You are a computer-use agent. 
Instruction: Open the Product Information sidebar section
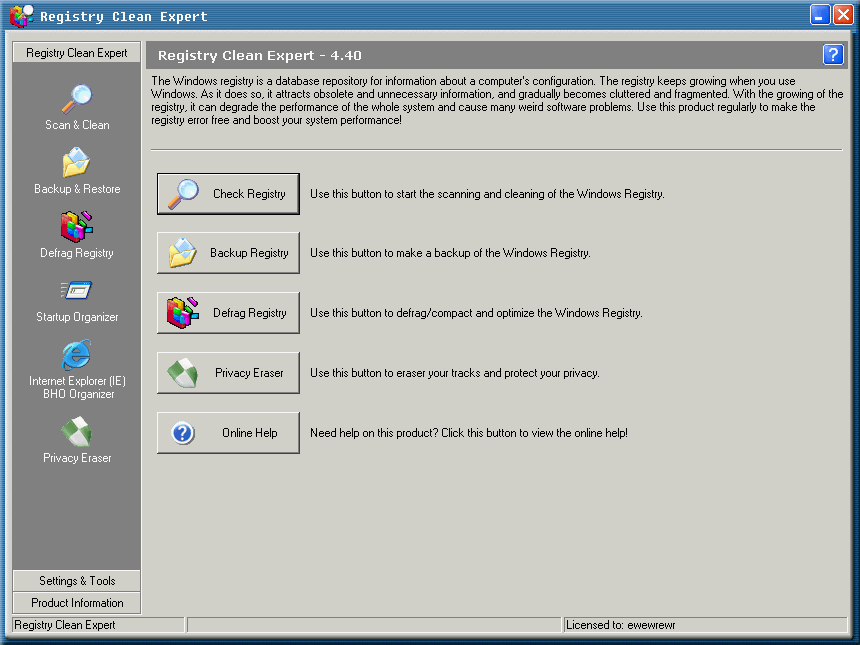tap(77, 603)
